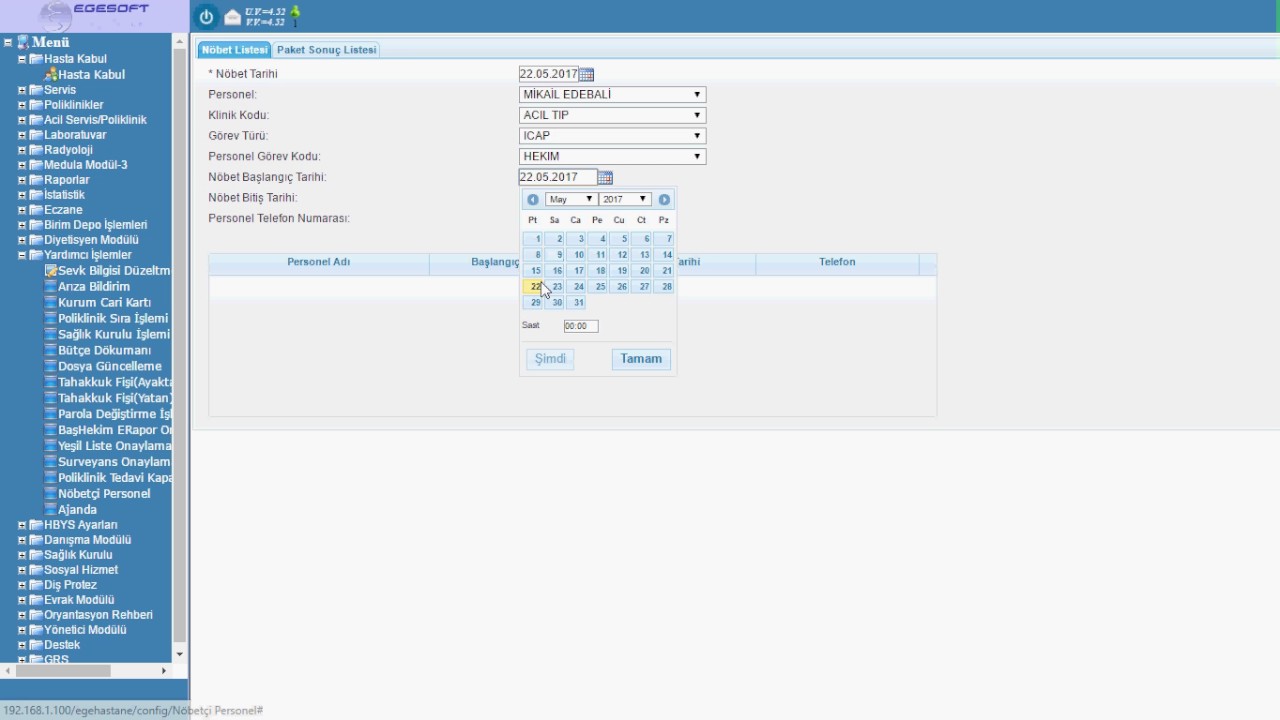Expand the Radyoloji folder
The image size is (1280, 720).
[x=22, y=150]
